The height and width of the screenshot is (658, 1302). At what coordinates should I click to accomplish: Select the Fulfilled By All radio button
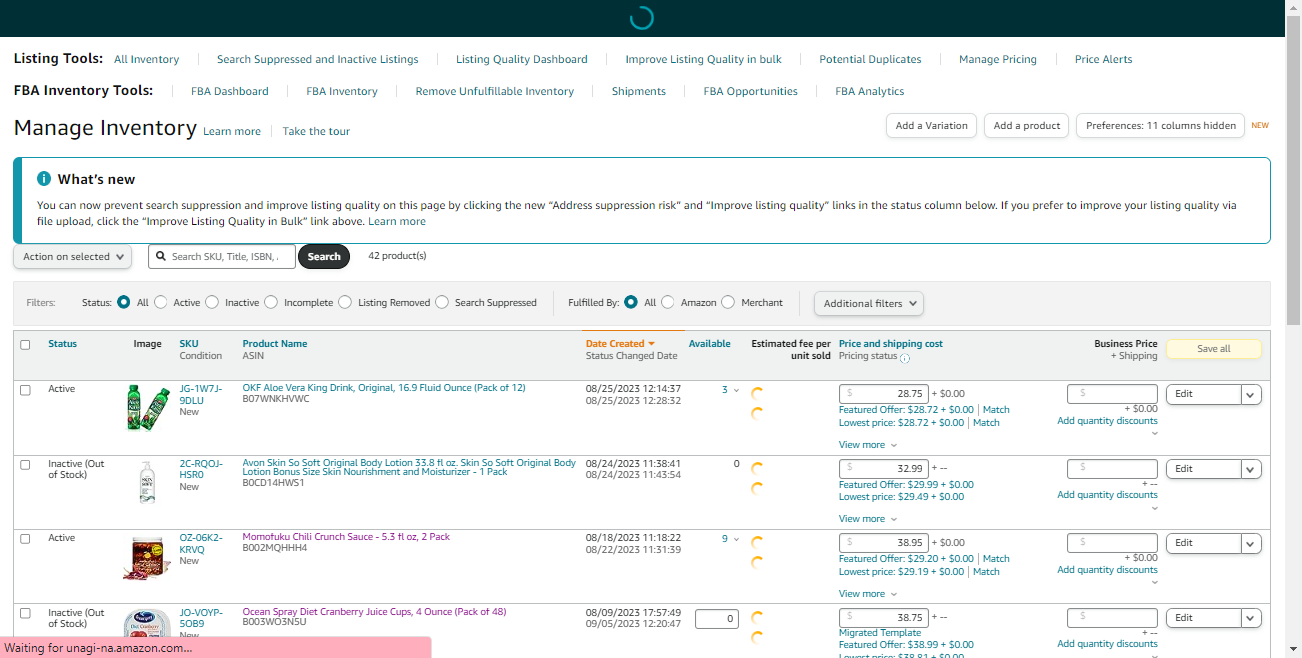click(x=631, y=302)
